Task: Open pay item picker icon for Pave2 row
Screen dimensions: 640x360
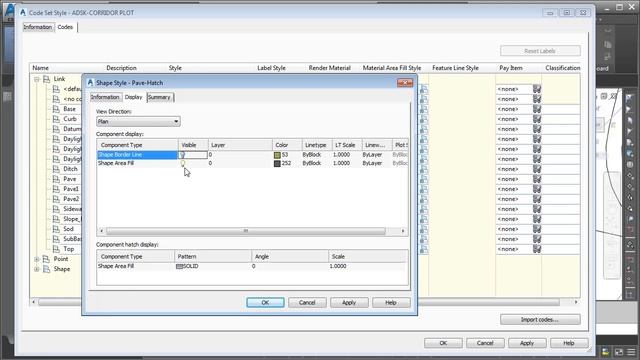Action: [x=537, y=199]
